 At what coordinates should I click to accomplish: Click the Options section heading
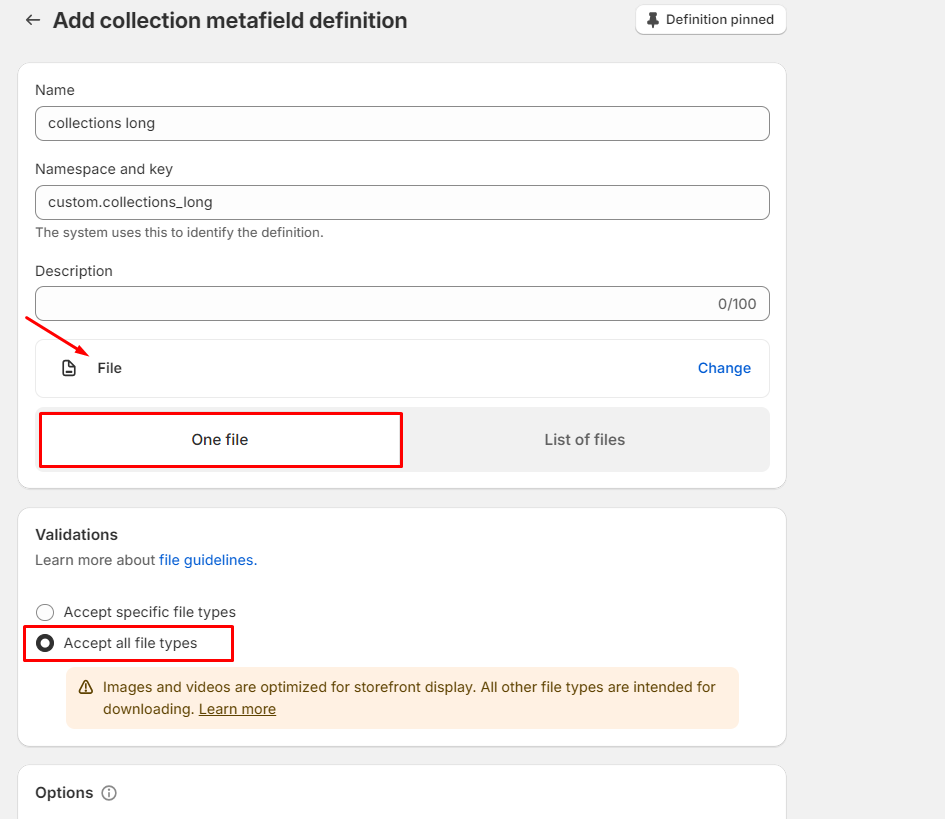click(64, 793)
